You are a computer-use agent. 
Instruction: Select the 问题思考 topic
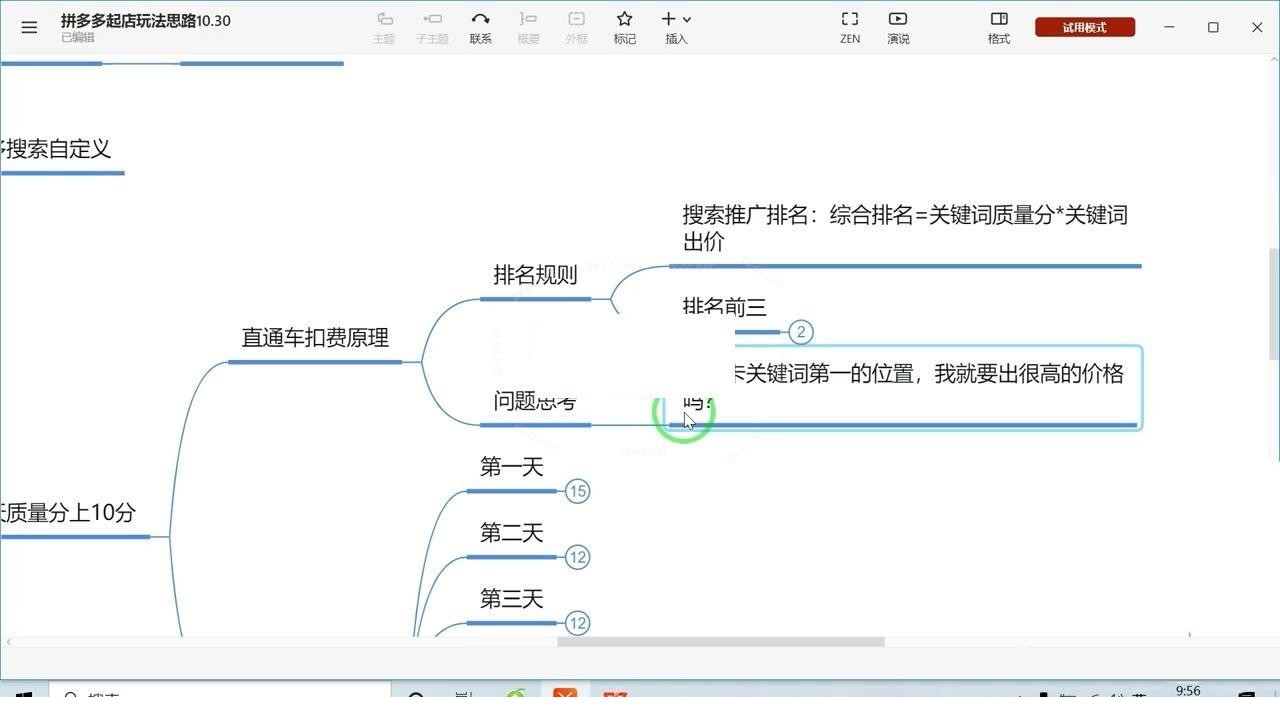click(535, 401)
